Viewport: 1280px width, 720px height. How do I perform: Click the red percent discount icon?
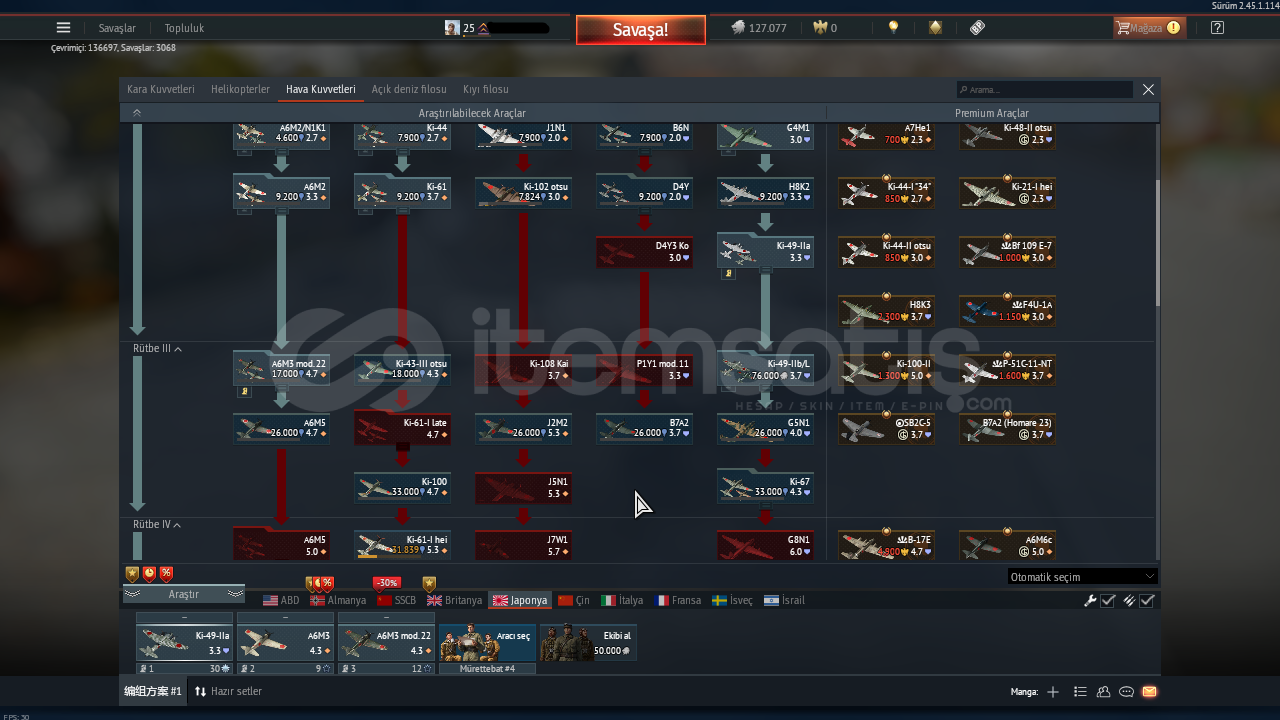166,574
